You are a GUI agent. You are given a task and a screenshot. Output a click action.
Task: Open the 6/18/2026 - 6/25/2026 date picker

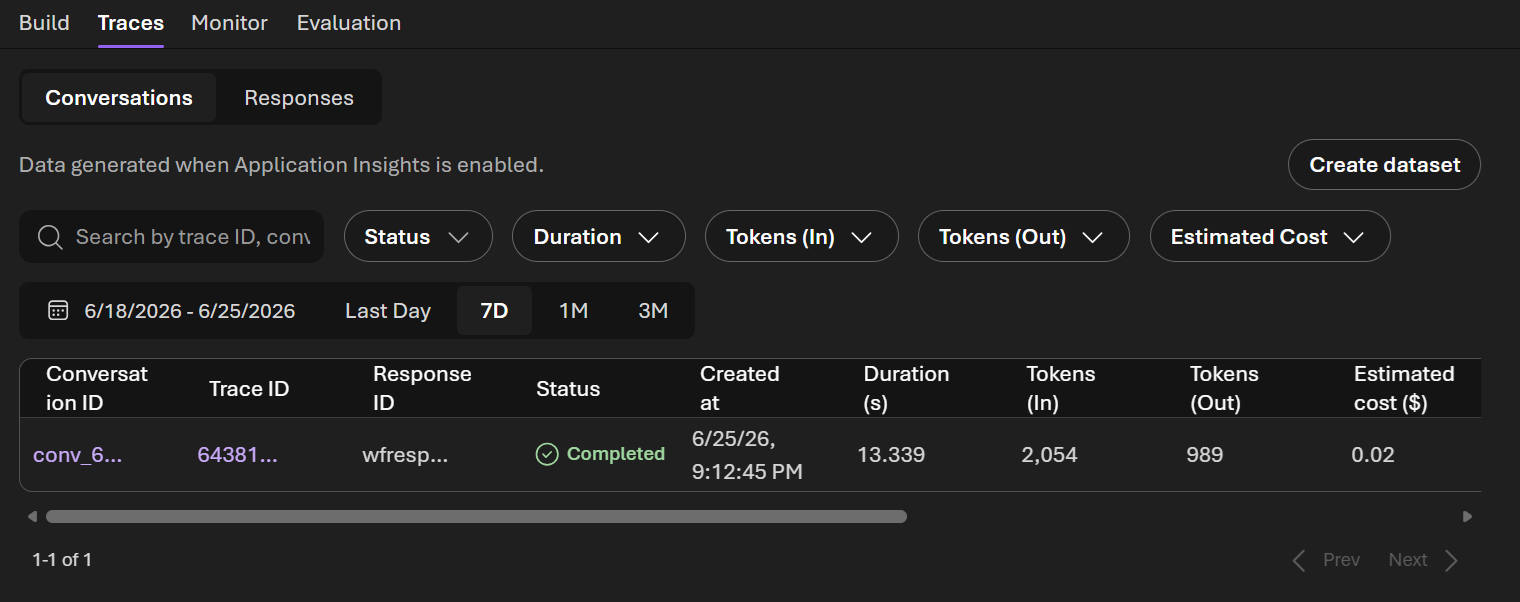(x=172, y=311)
